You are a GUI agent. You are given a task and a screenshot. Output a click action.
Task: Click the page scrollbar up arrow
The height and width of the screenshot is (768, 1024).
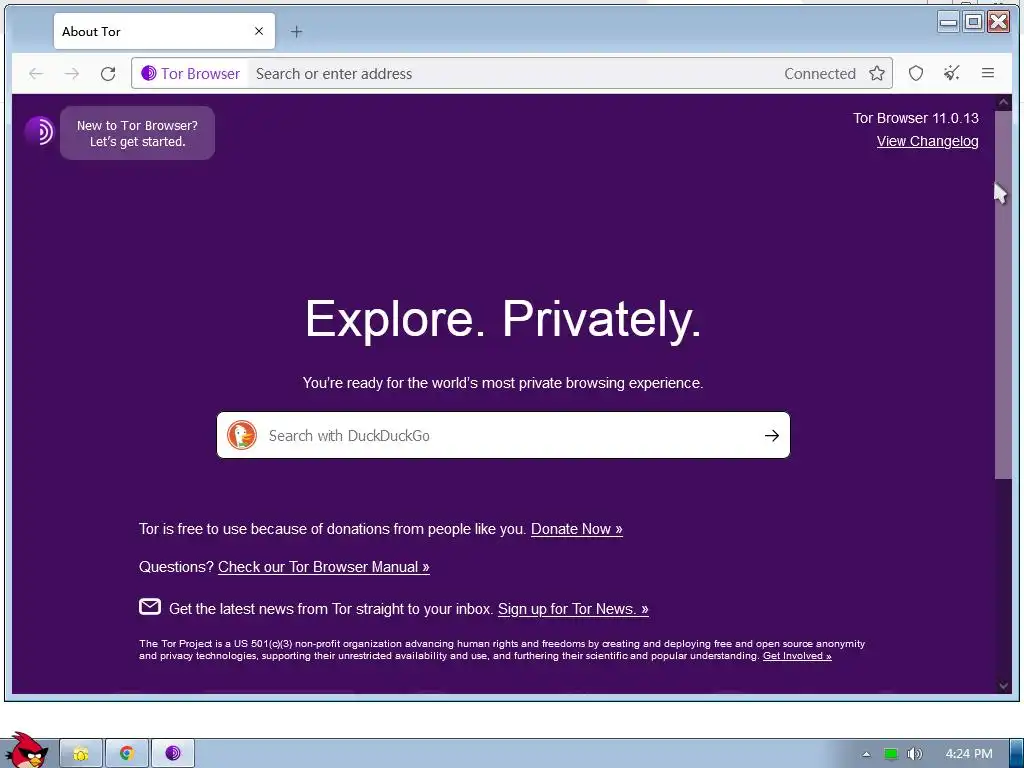coord(1003,103)
